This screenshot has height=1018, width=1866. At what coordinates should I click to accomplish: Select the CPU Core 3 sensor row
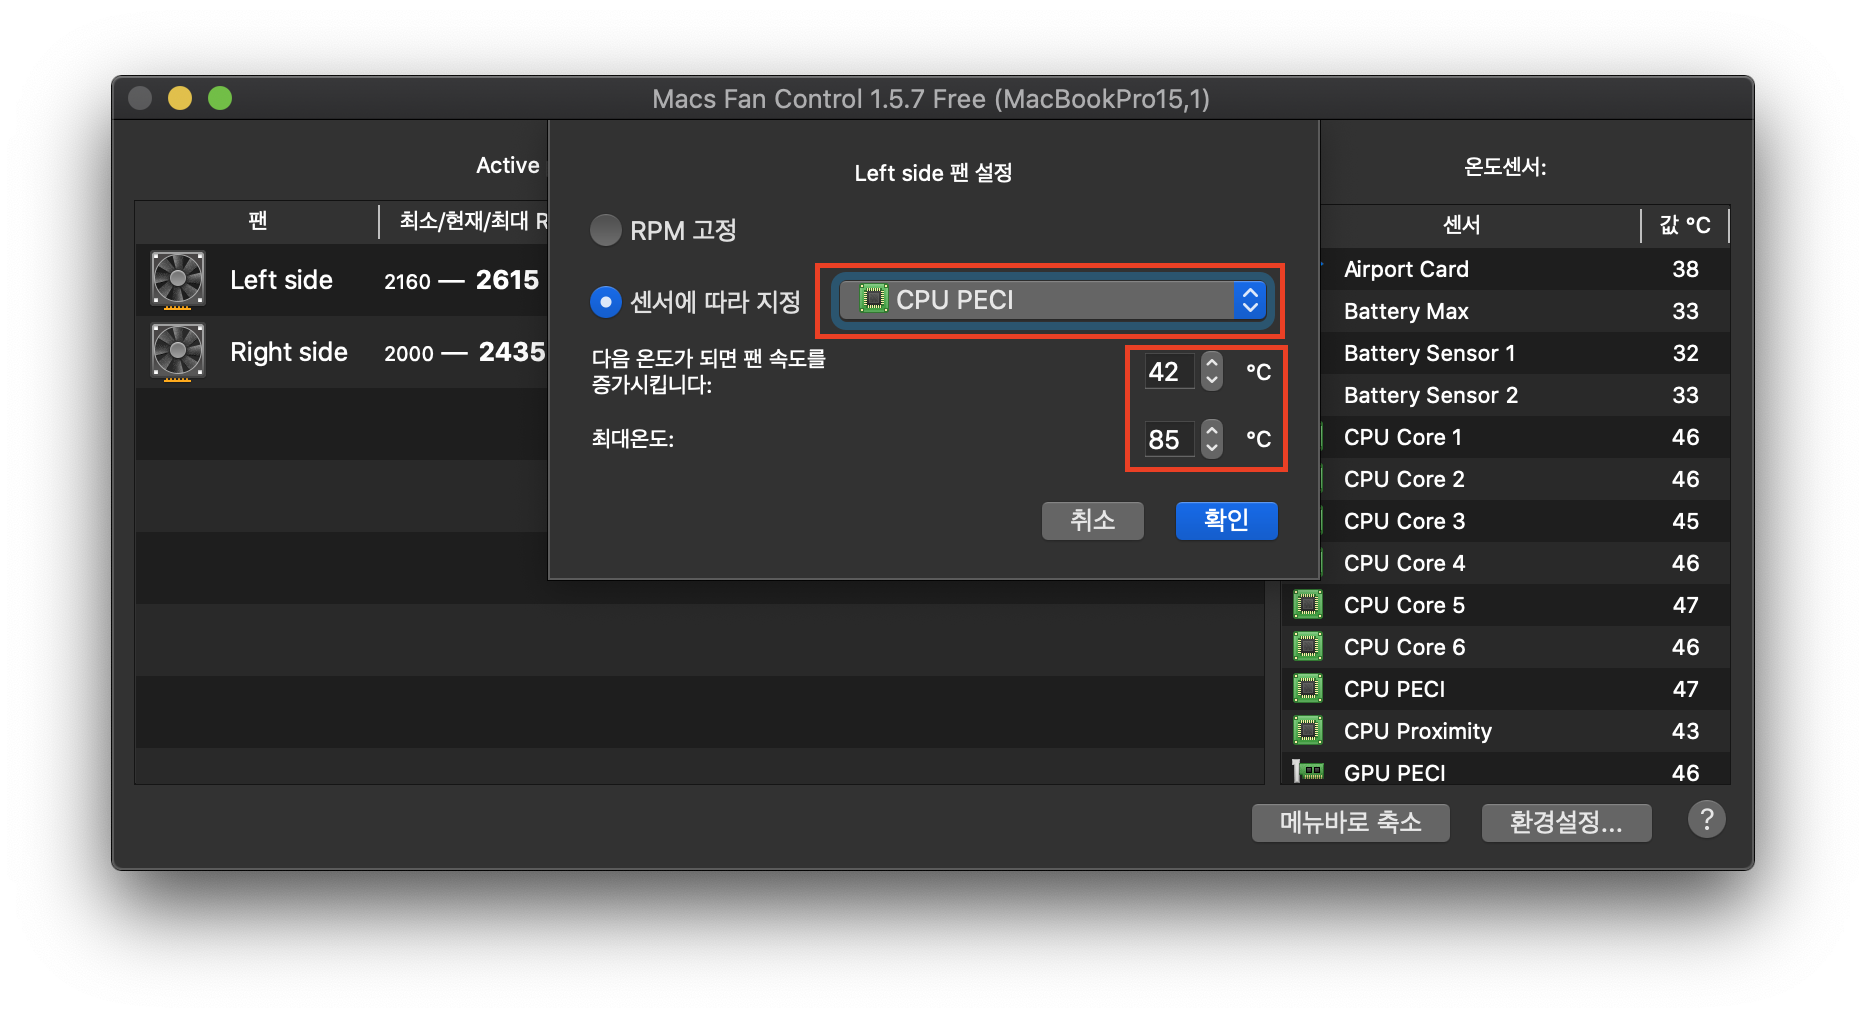1525,521
